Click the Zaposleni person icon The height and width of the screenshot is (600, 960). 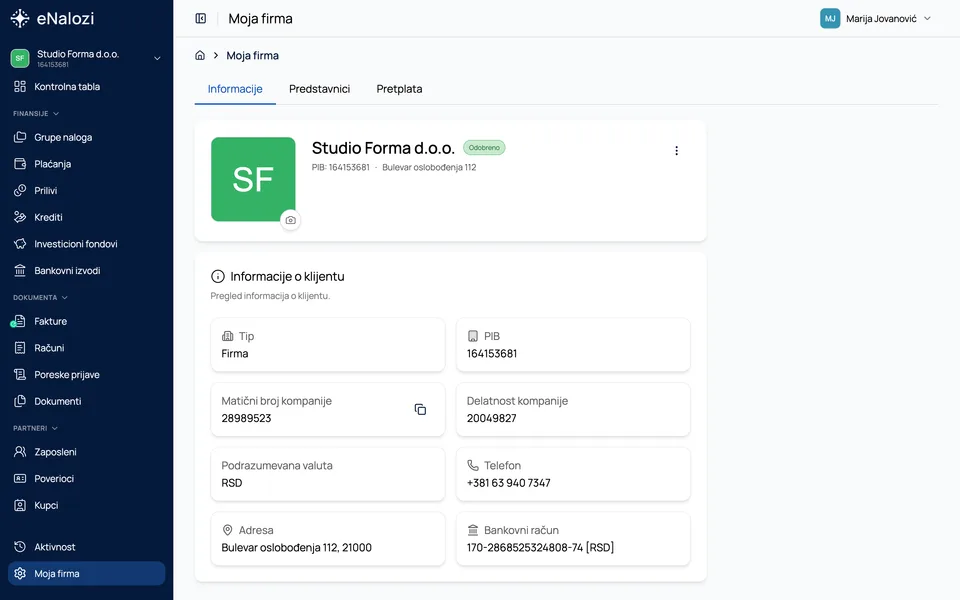[20, 452]
